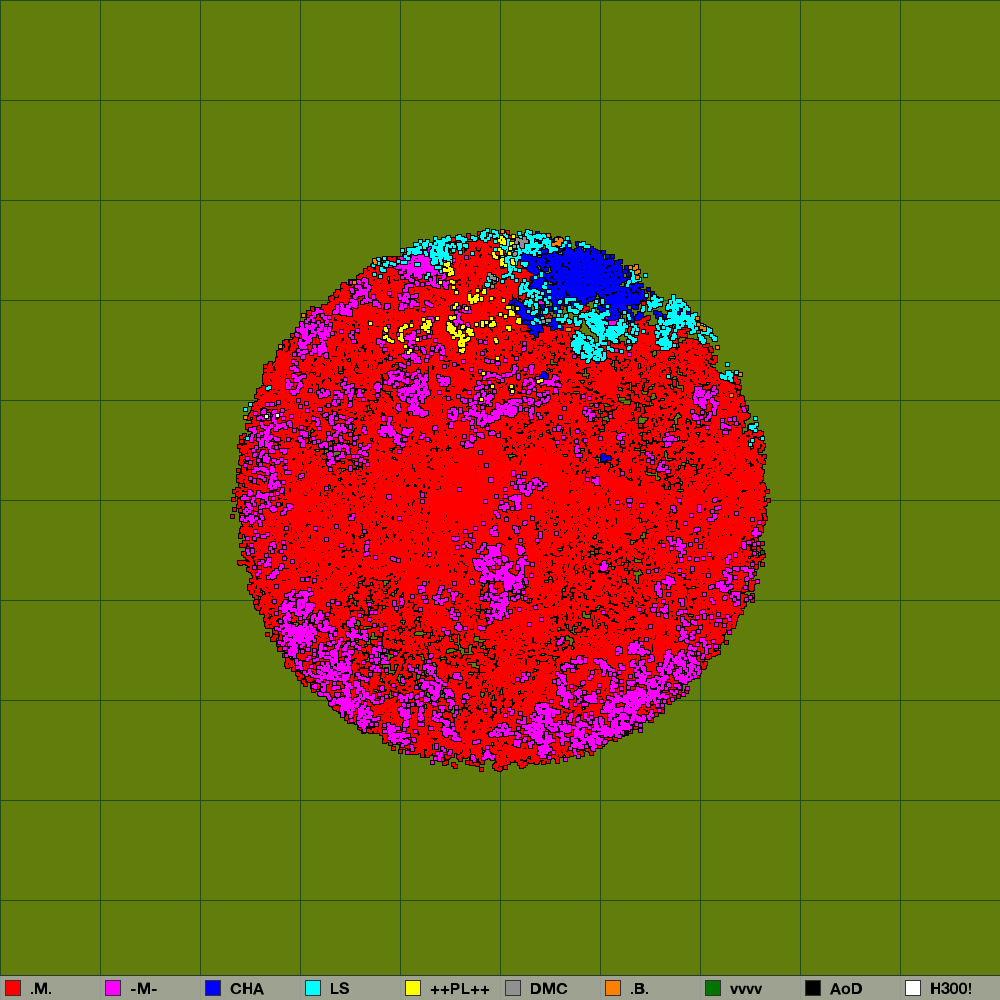Select the 'DMC' legend label
The height and width of the screenshot is (1000, 1000).
coord(548,989)
